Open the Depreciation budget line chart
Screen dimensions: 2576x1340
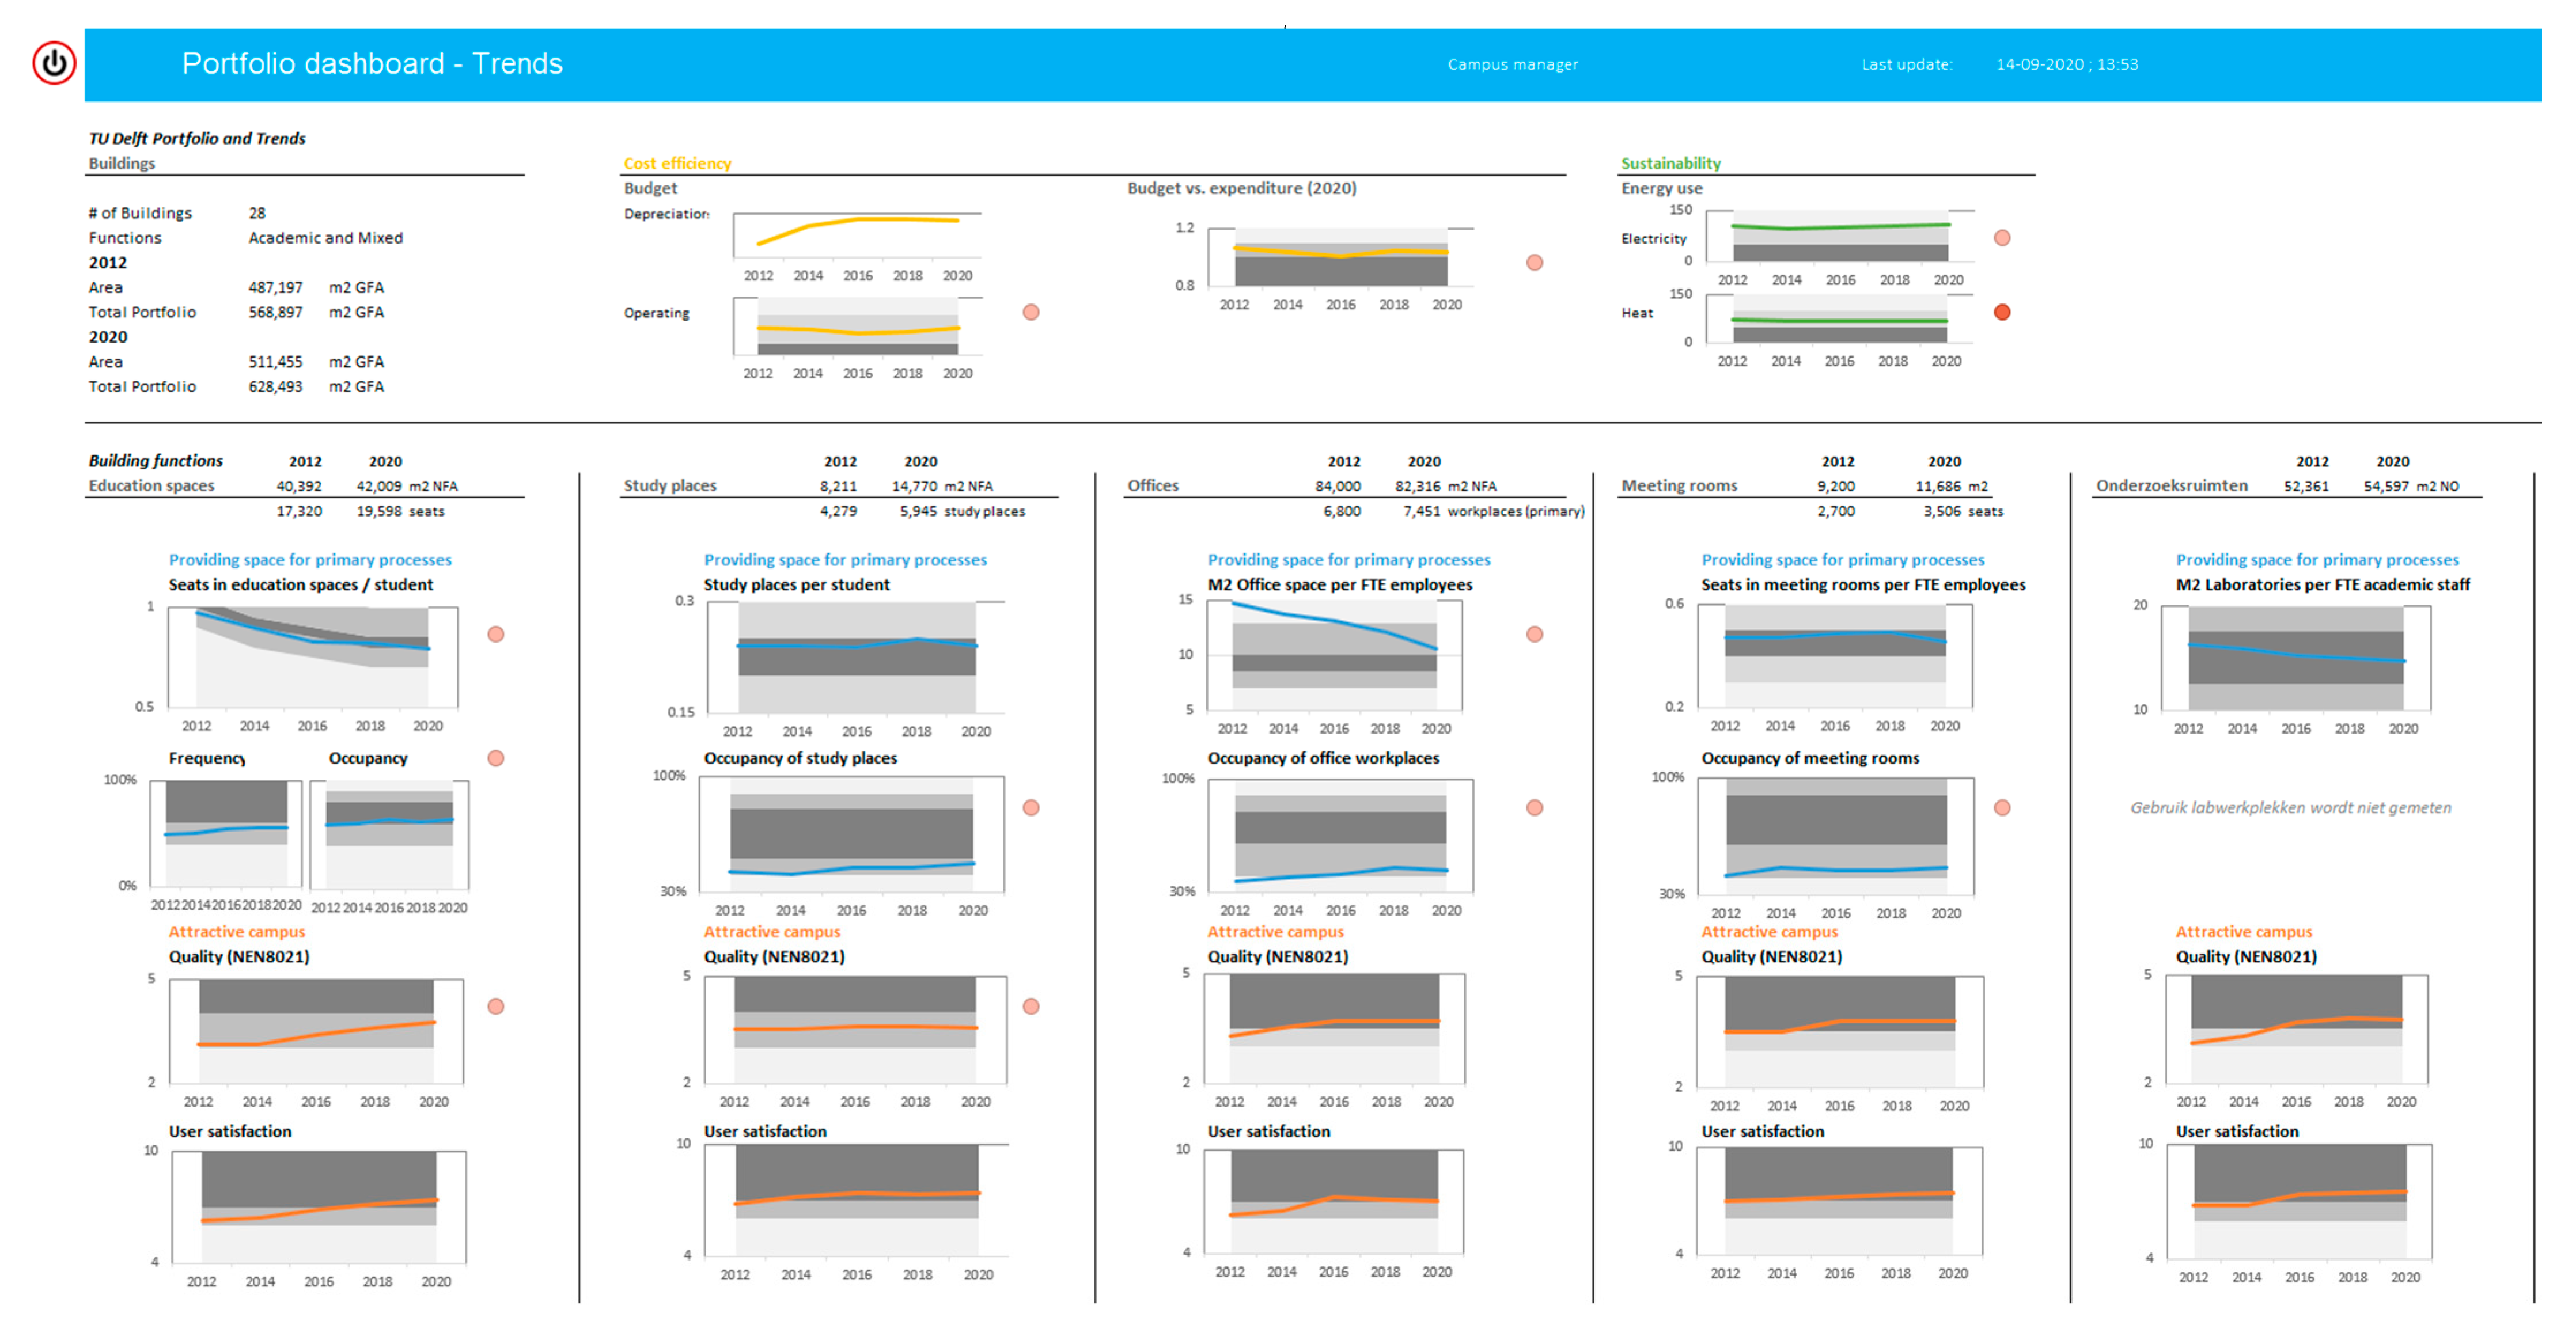pos(857,246)
